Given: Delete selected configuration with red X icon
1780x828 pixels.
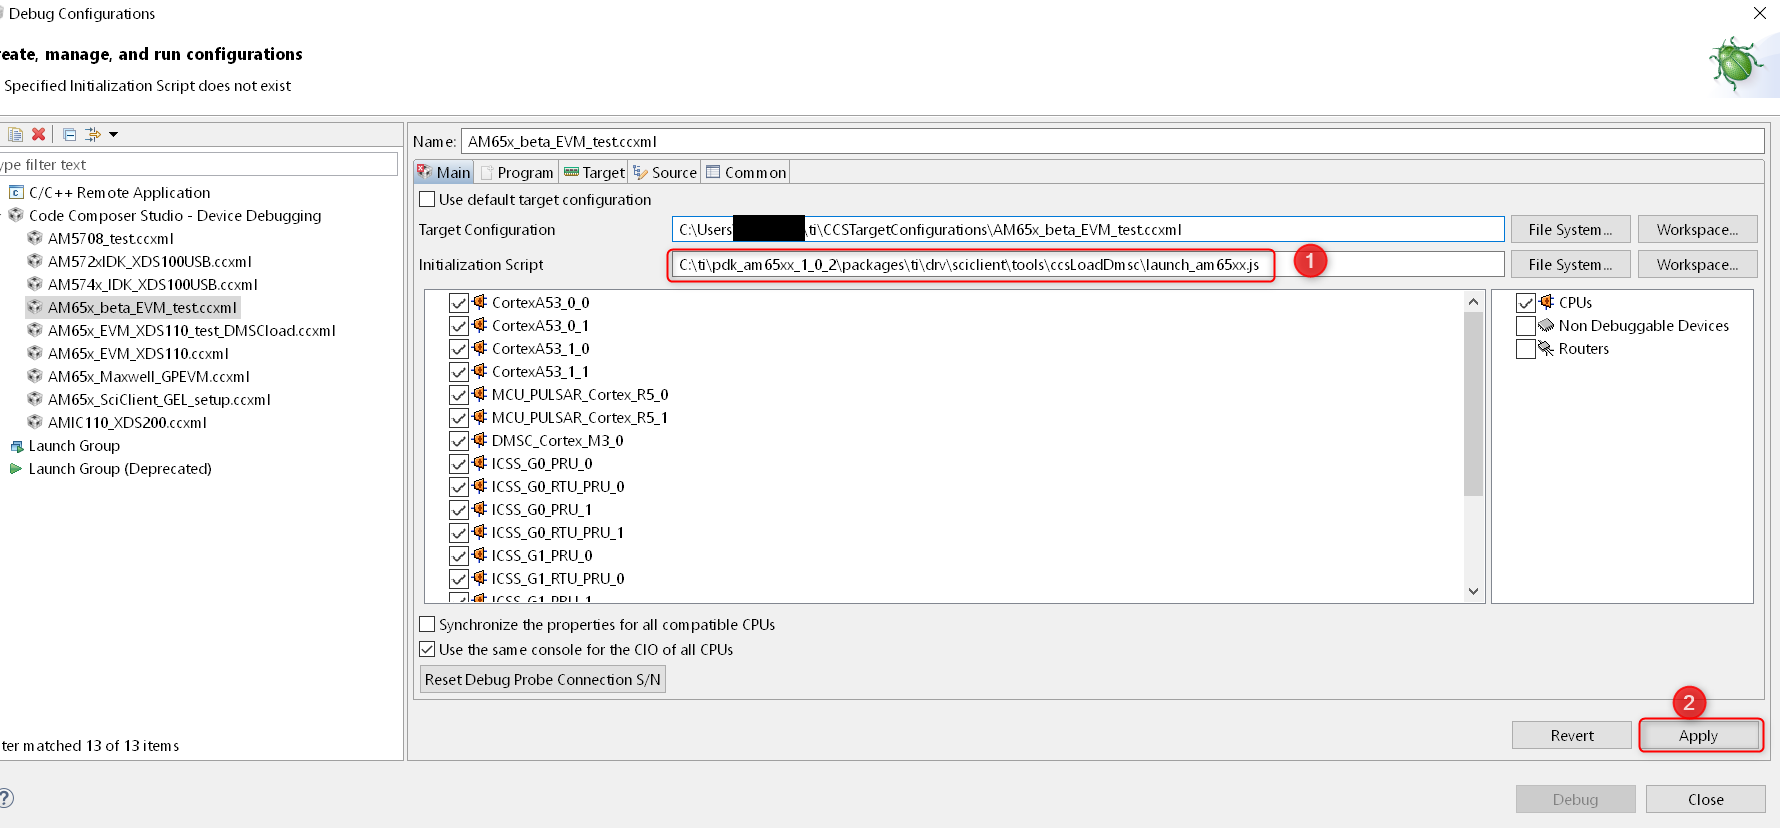Looking at the screenshot, I should click(x=39, y=134).
